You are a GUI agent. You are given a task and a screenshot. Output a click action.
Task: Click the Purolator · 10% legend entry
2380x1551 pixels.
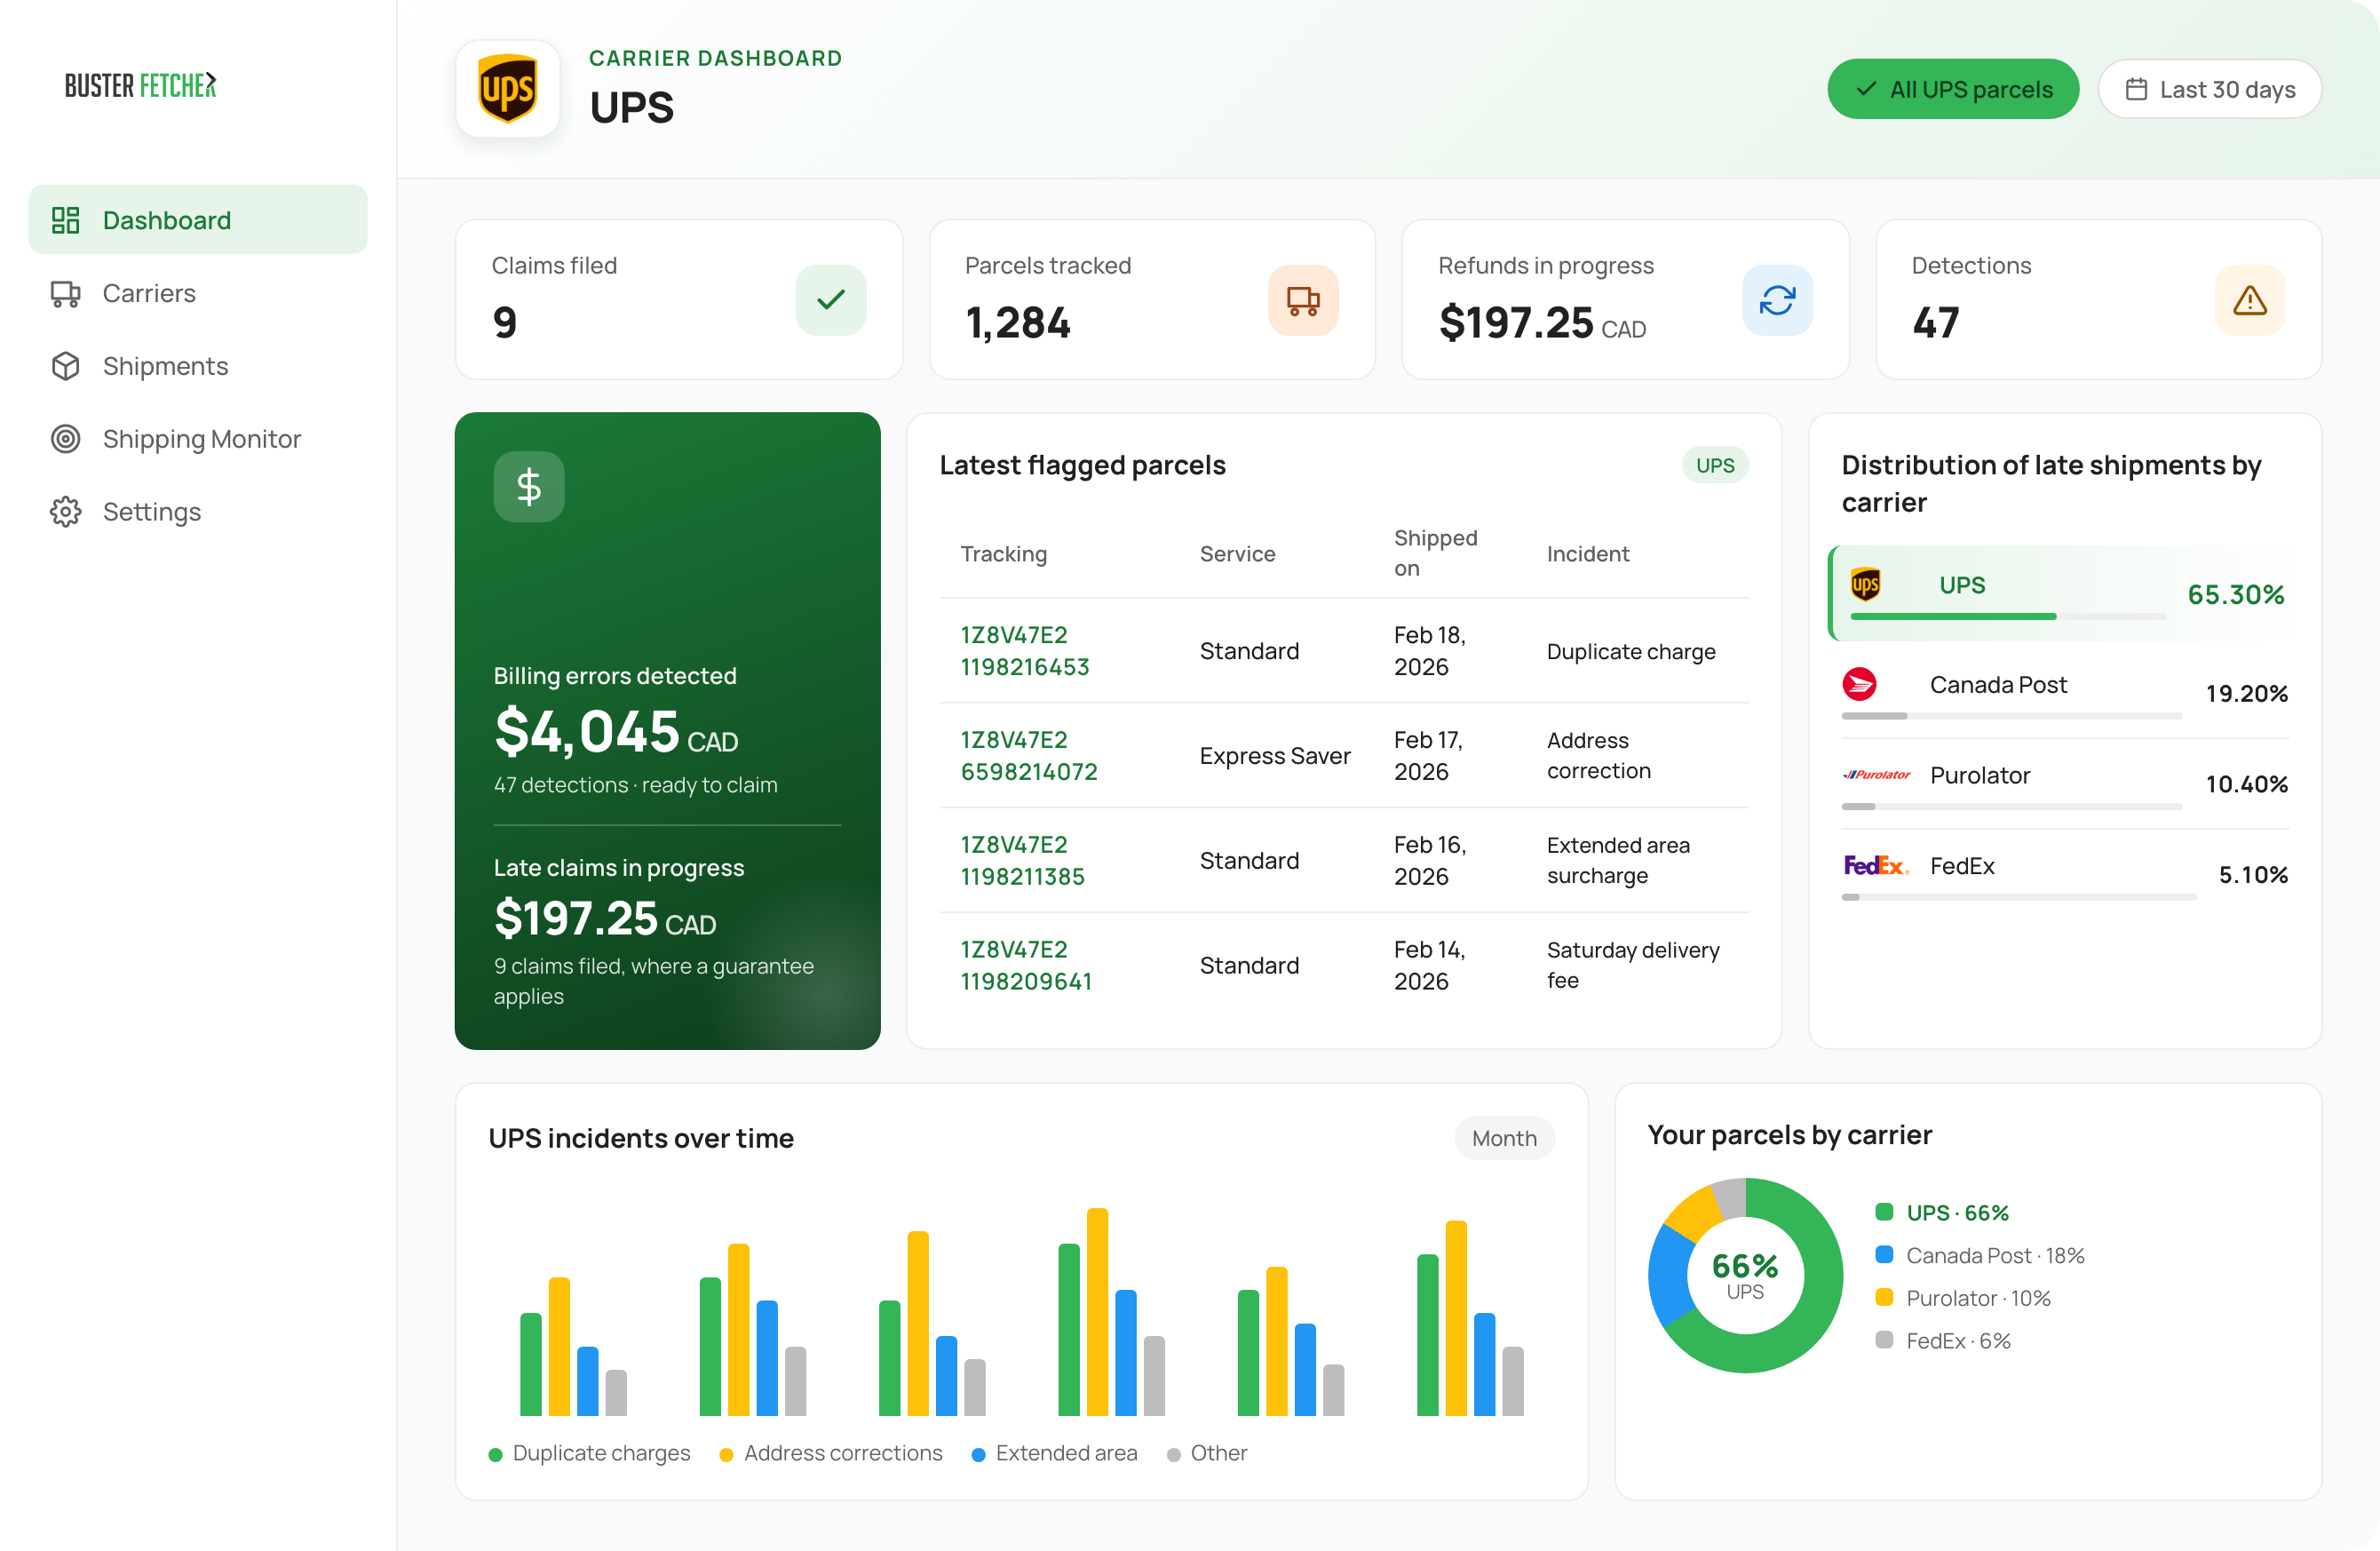pos(1963,1298)
